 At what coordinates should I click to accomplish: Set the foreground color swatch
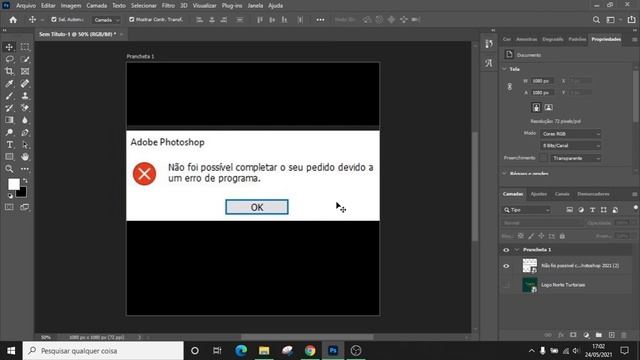tap(14, 184)
